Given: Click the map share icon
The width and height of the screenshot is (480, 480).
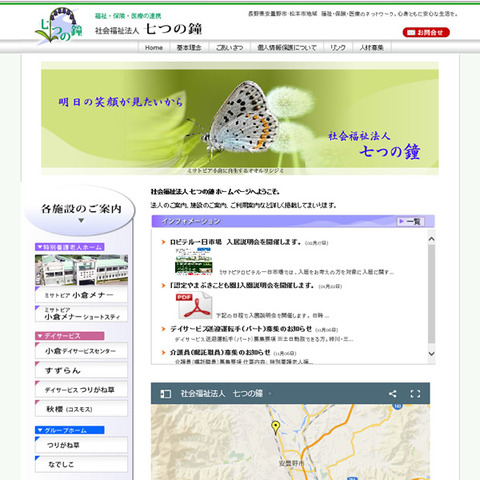Looking at the screenshot, I should coord(392,394).
